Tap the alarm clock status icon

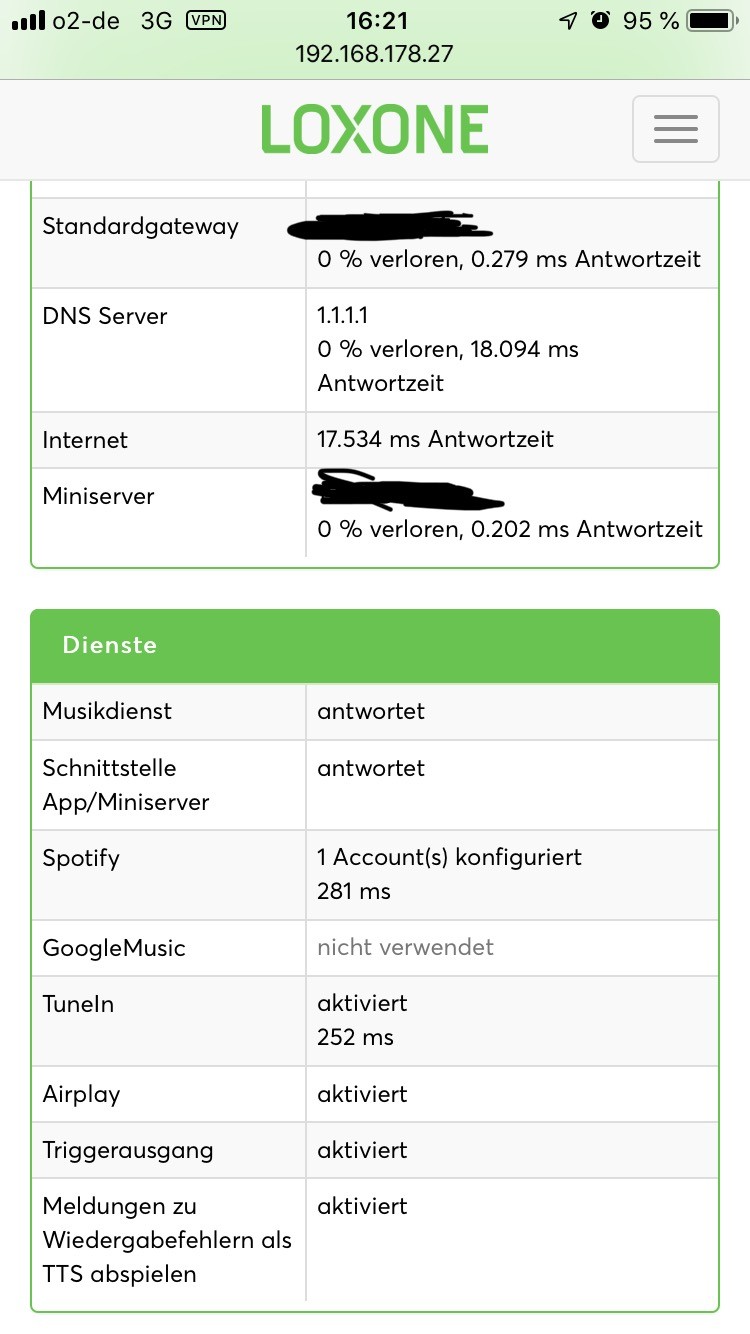point(600,21)
